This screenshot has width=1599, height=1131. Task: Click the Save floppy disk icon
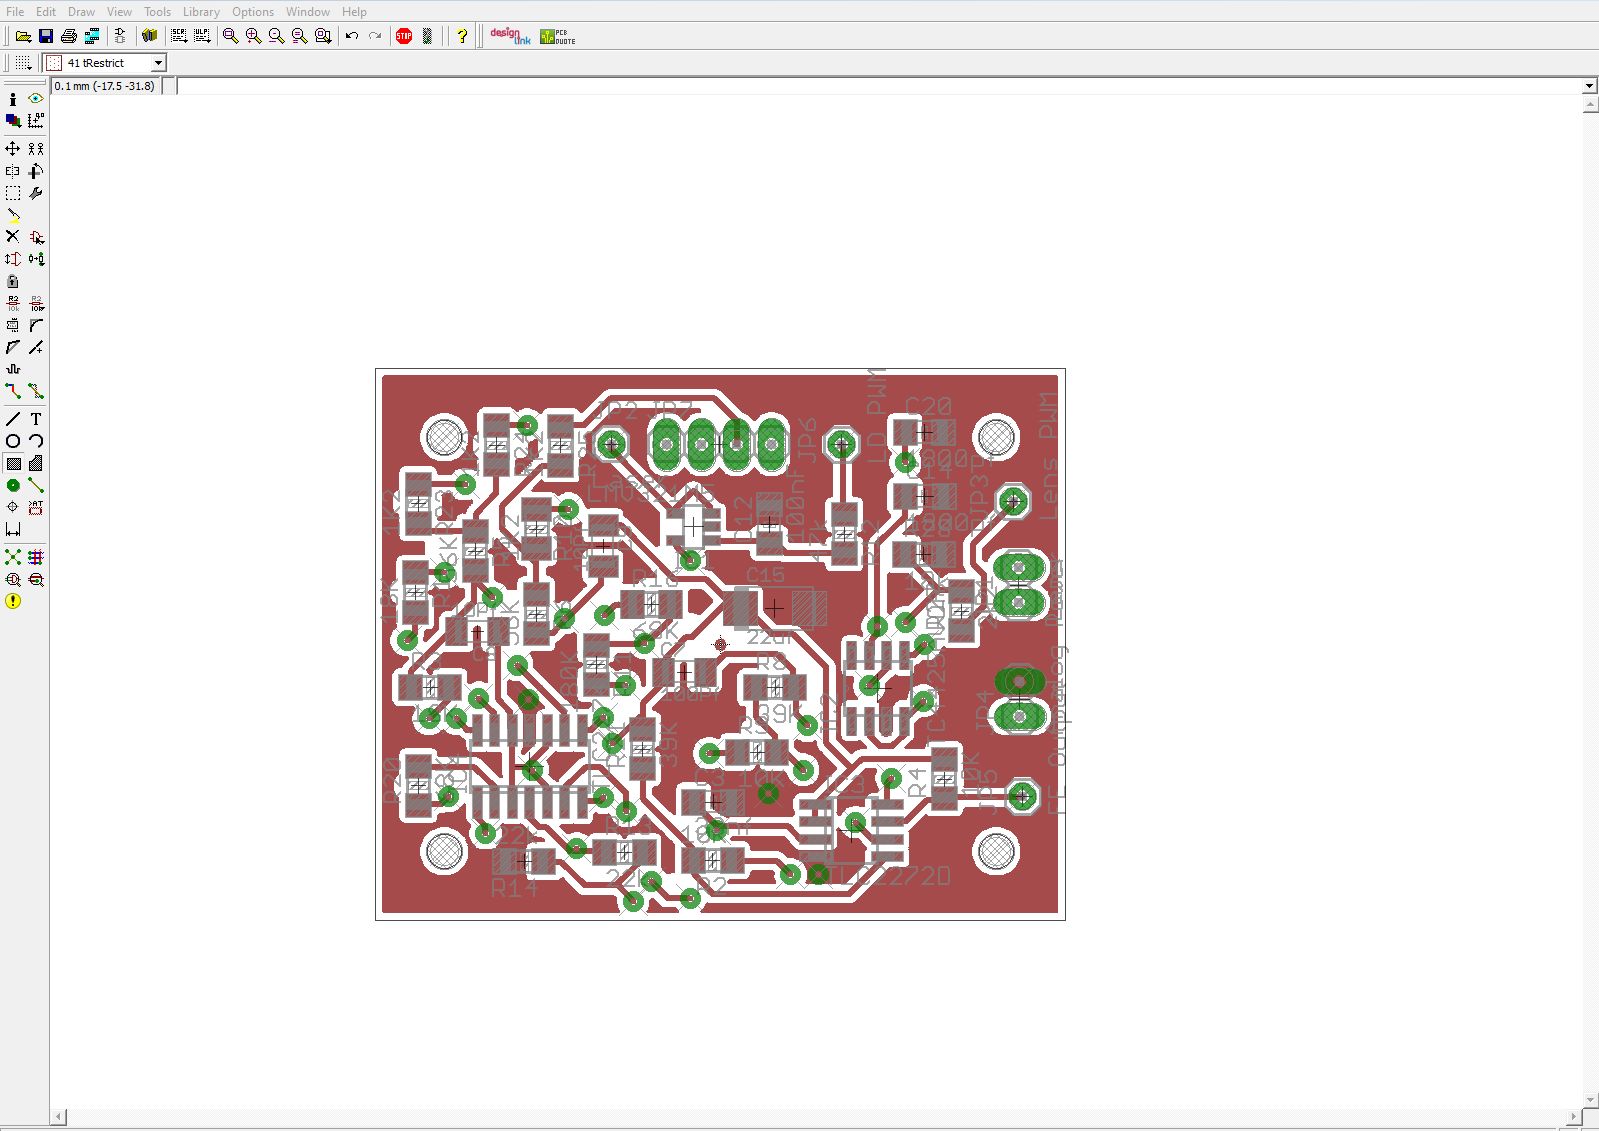(x=46, y=36)
